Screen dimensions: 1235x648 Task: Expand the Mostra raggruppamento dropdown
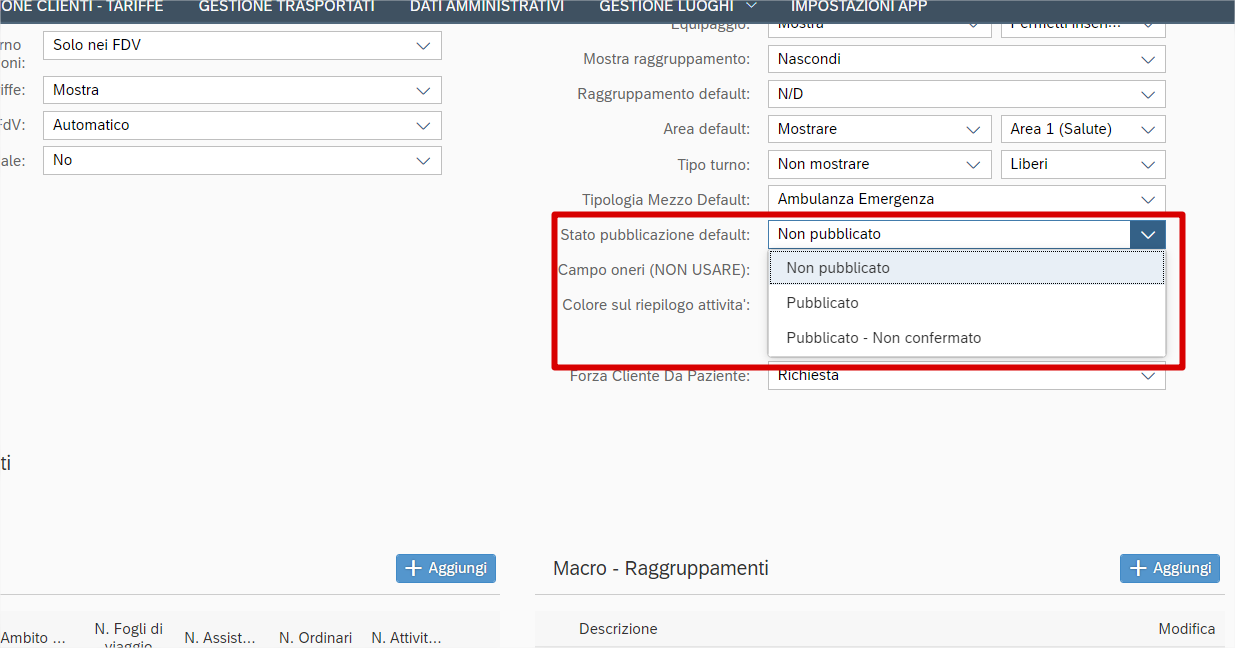[x=1147, y=60]
